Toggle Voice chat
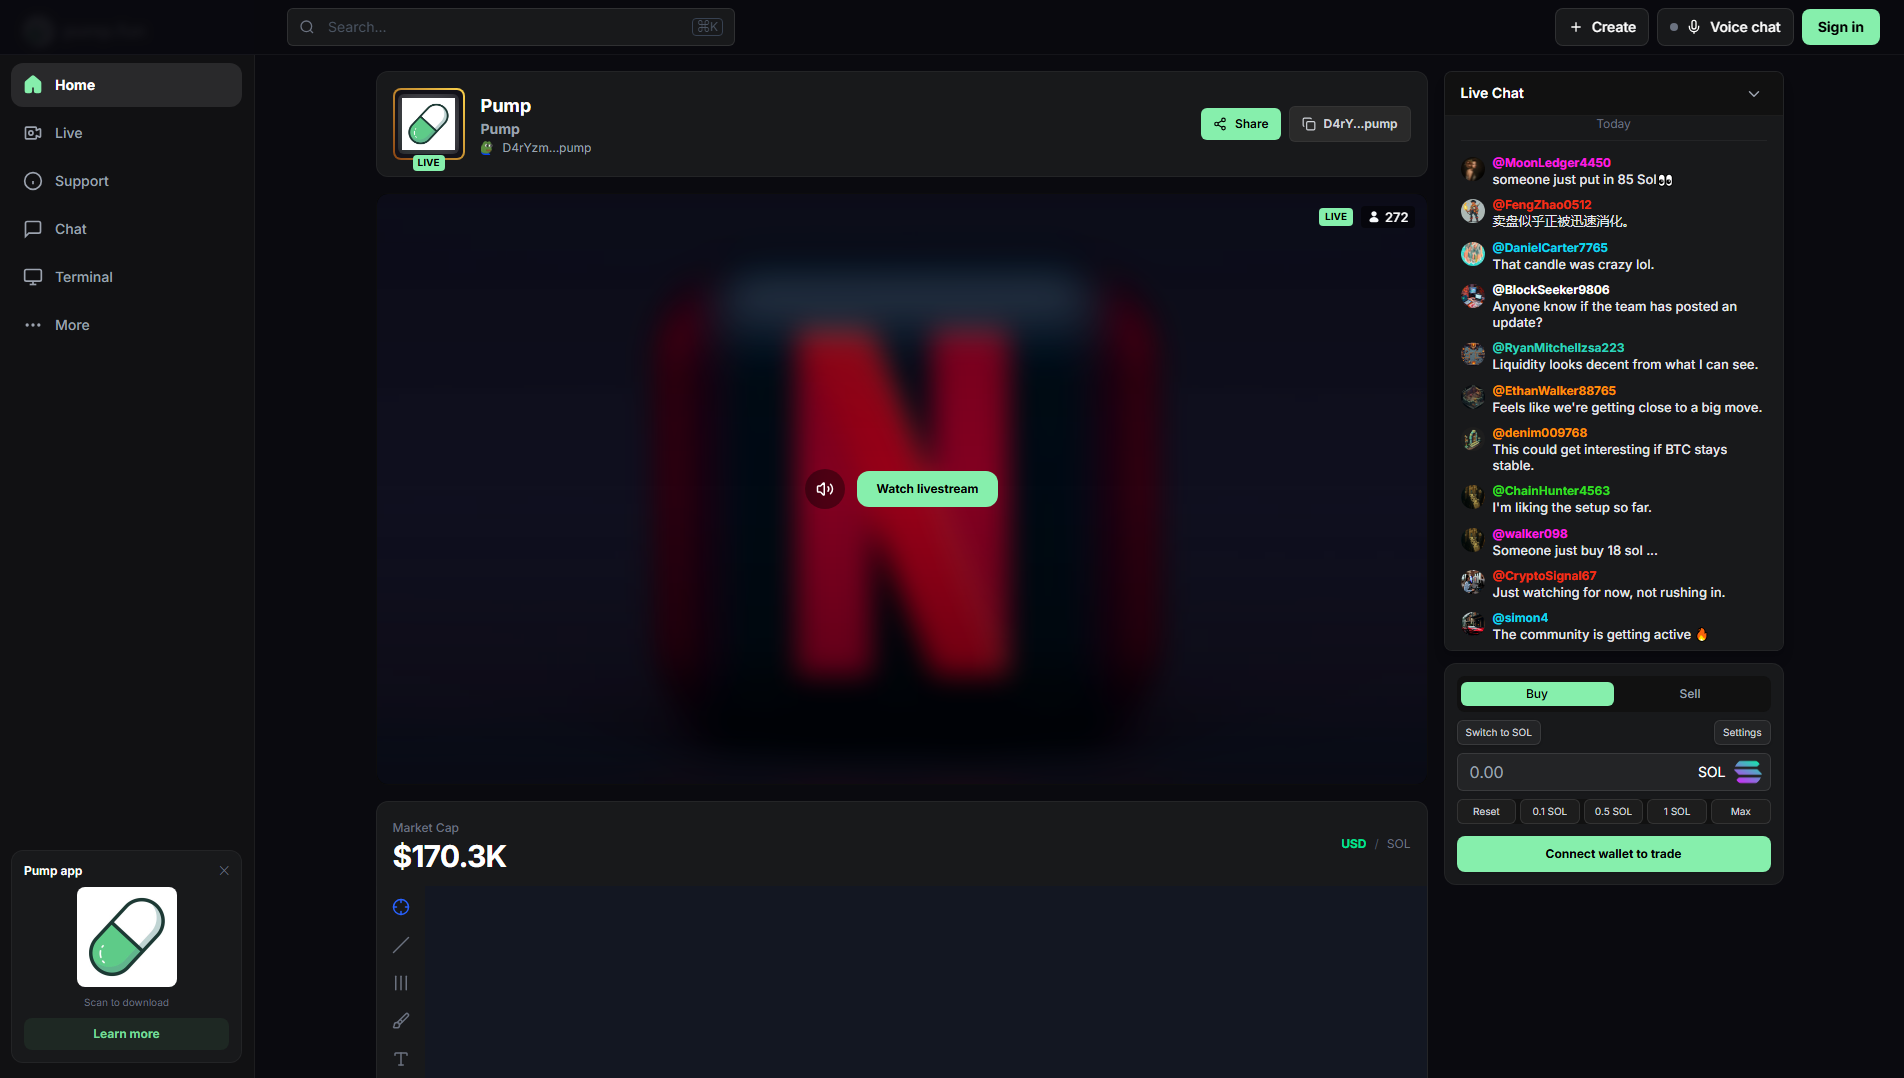Image resolution: width=1904 pixels, height=1078 pixels. [1725, 27]
